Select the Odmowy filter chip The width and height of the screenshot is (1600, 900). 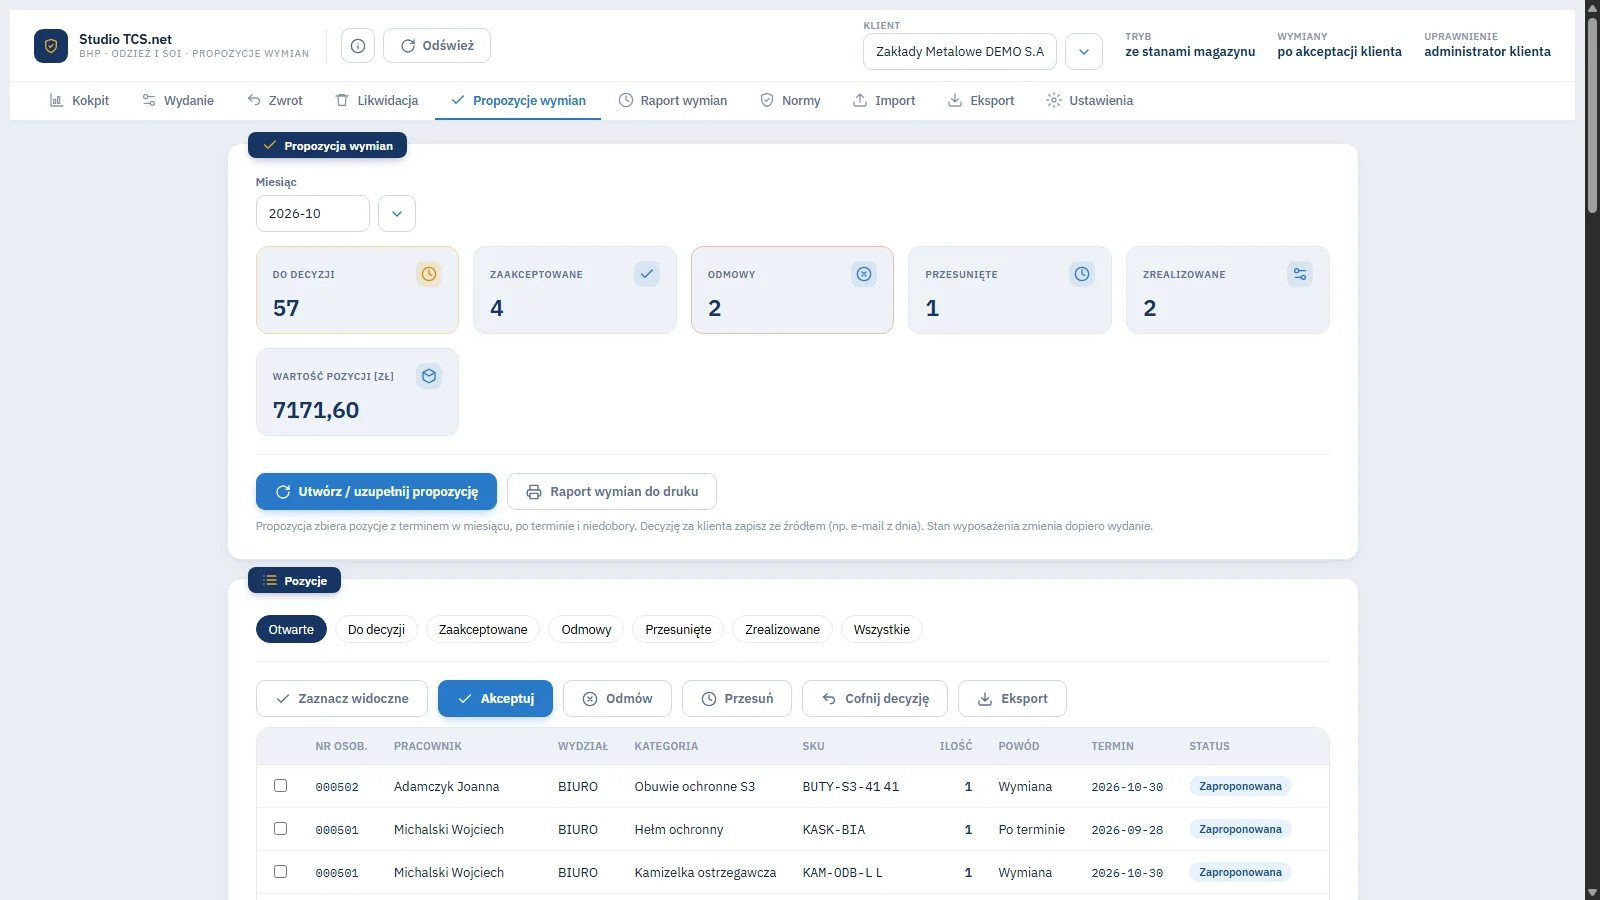[x=586, y=629]
